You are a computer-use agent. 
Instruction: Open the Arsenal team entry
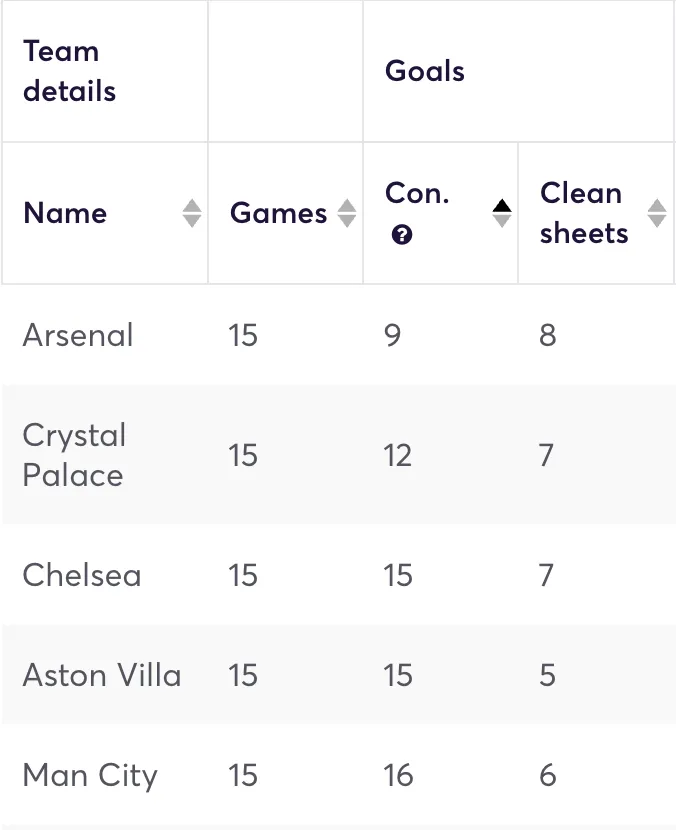pos(78,335)
